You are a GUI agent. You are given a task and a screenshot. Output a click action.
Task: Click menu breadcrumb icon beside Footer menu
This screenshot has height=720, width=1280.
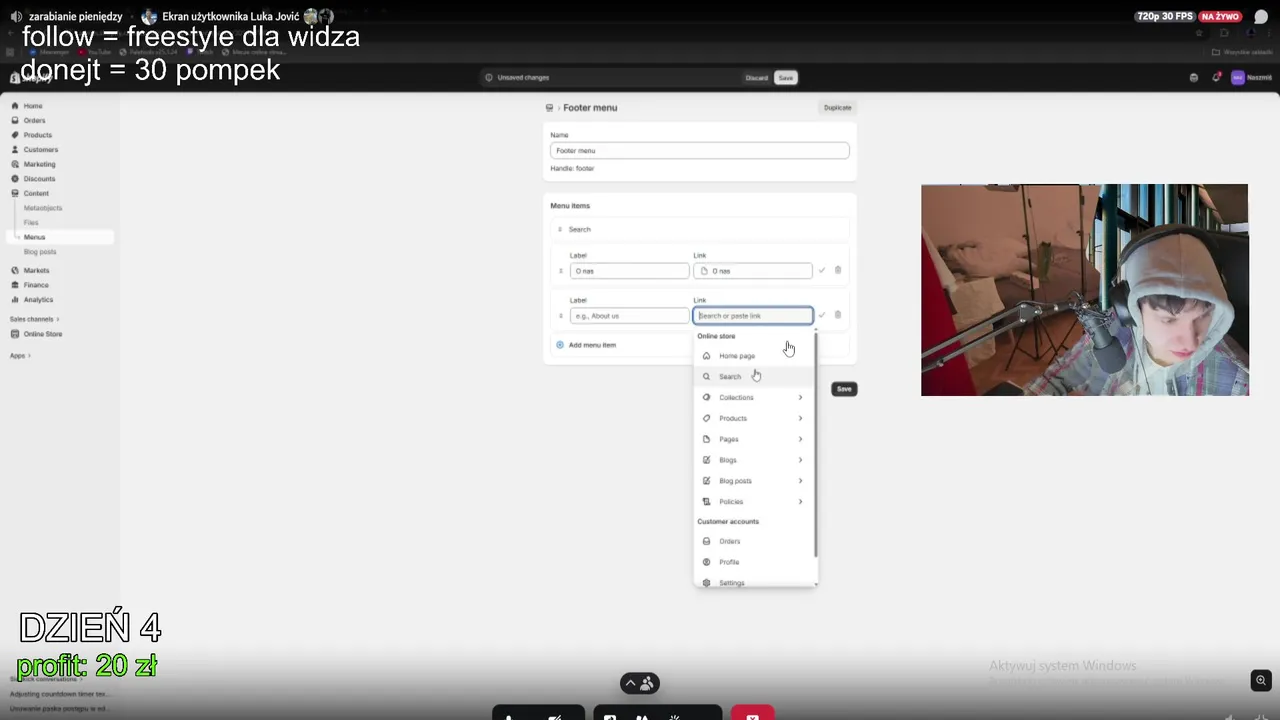click(549, 108)
